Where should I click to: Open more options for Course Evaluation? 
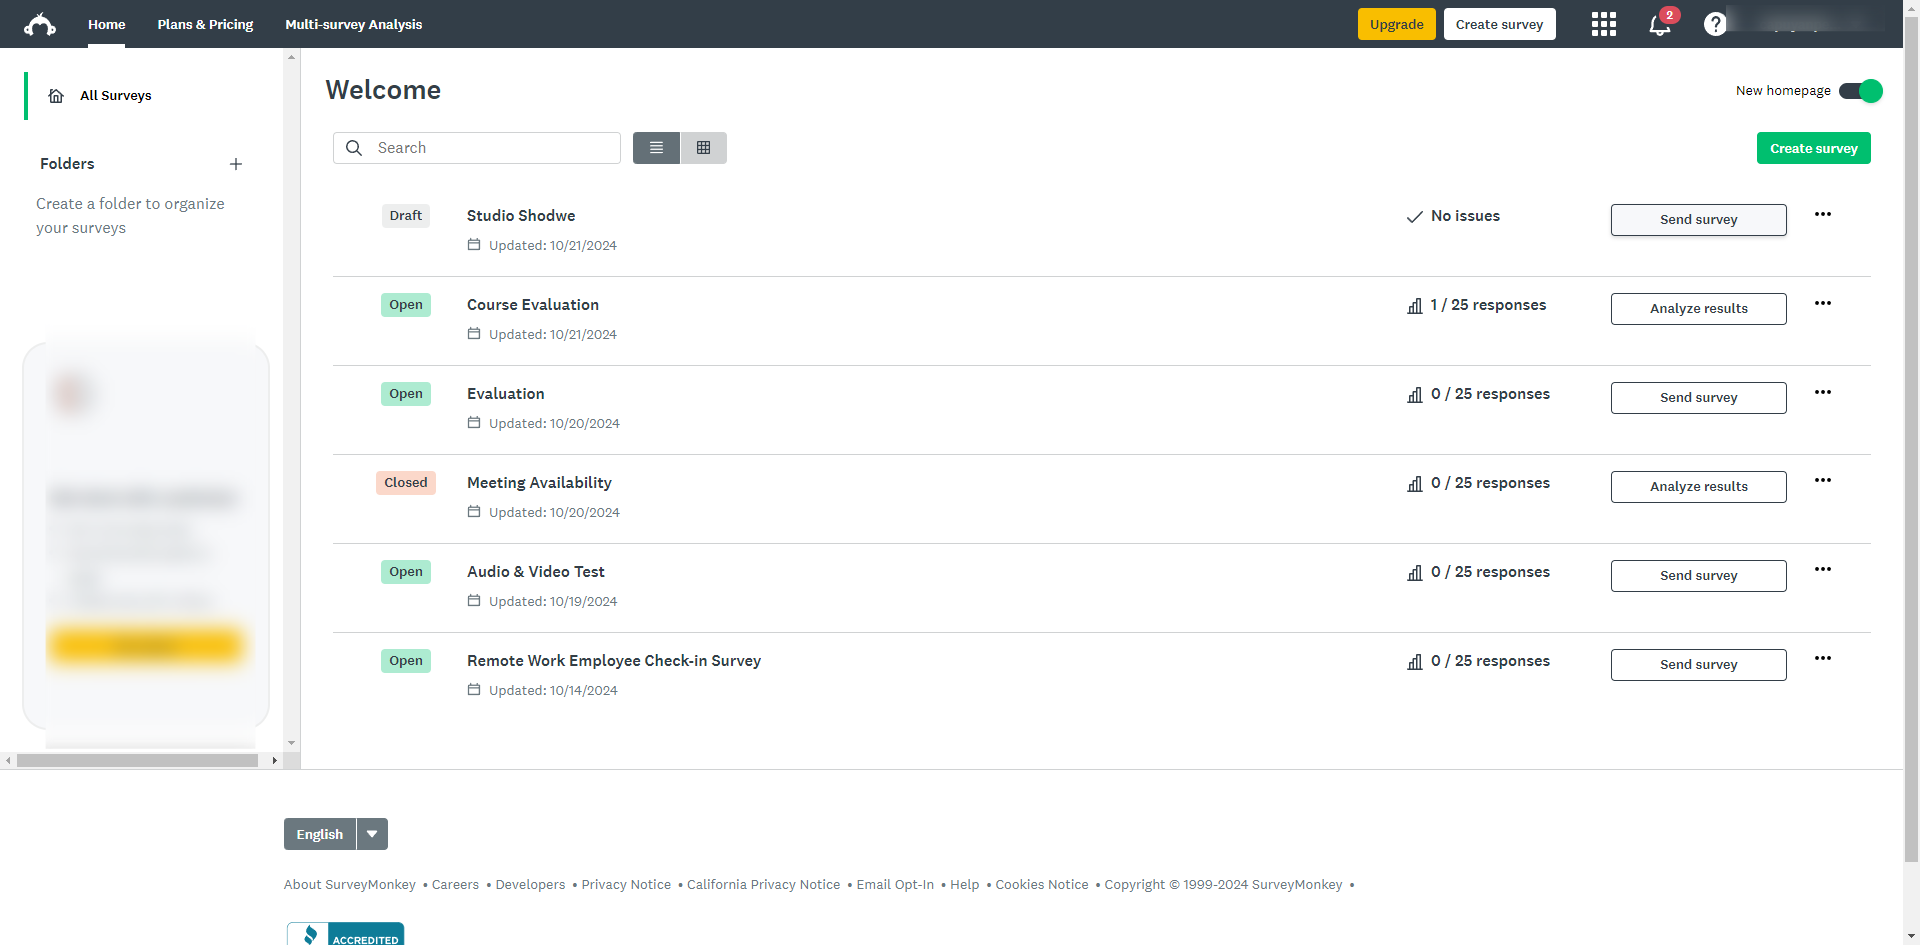coord(1823,303)
